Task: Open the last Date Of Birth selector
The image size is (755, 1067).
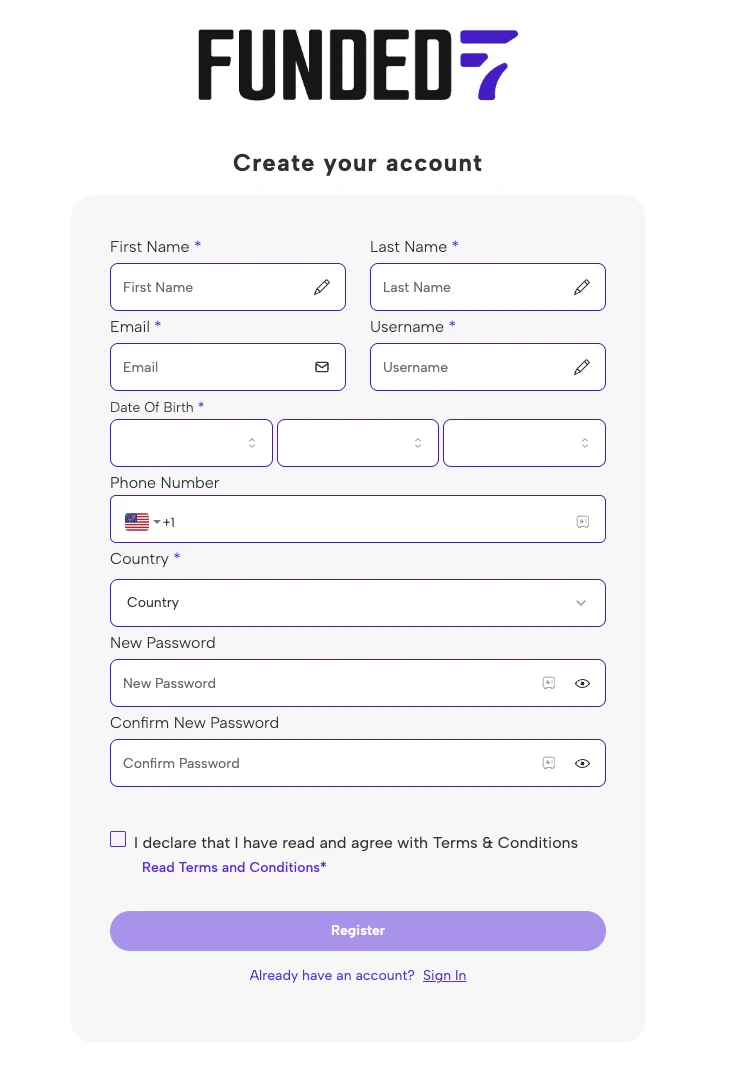Action: click(524, 443)
